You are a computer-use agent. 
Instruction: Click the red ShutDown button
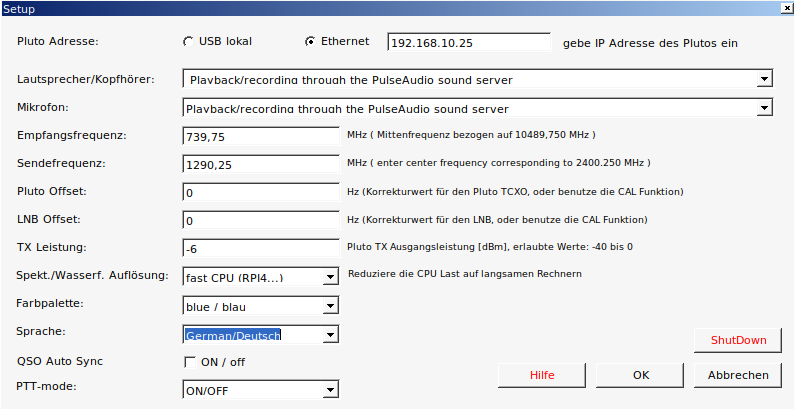[738, 340]
